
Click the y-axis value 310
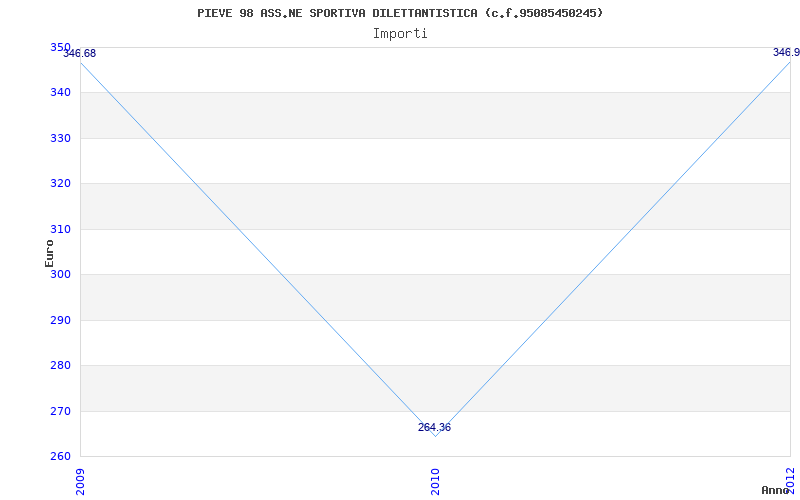(60, 229)
